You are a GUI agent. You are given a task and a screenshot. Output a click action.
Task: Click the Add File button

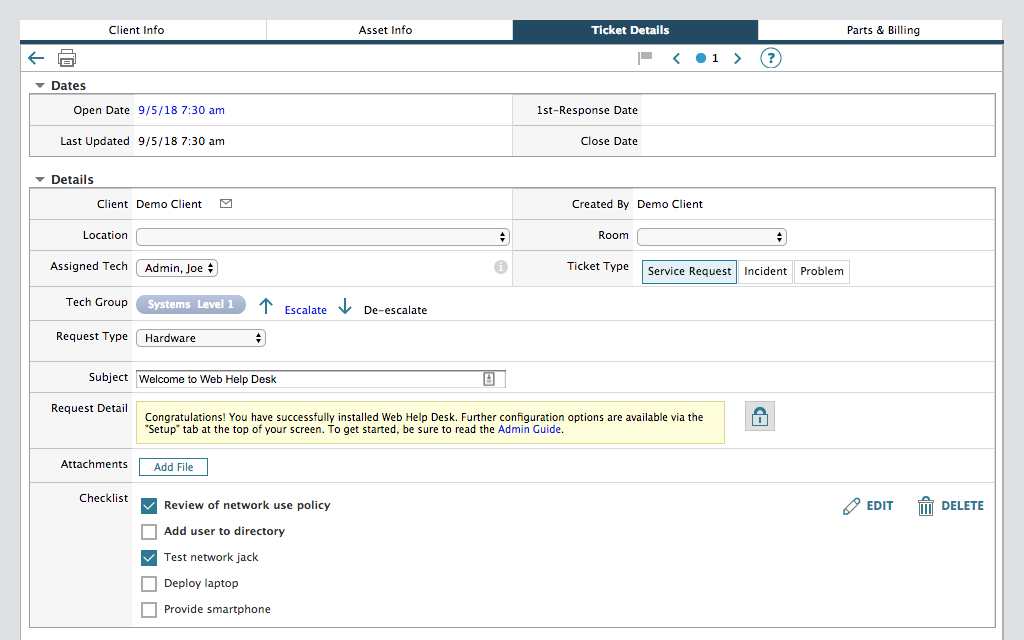[x=173, y=466]
